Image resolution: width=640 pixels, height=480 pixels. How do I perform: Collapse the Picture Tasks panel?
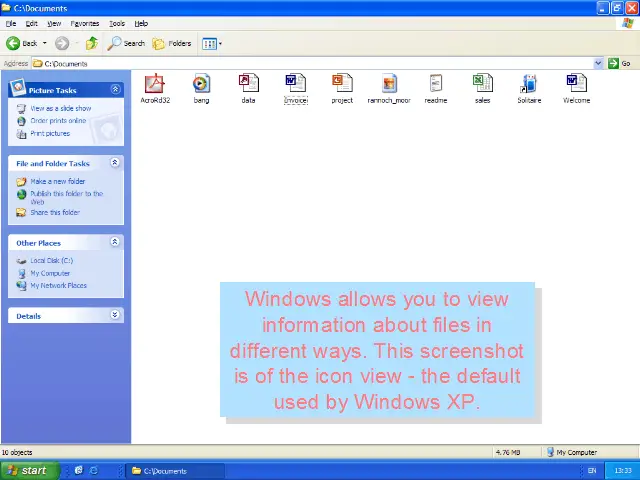coord(115,90)
